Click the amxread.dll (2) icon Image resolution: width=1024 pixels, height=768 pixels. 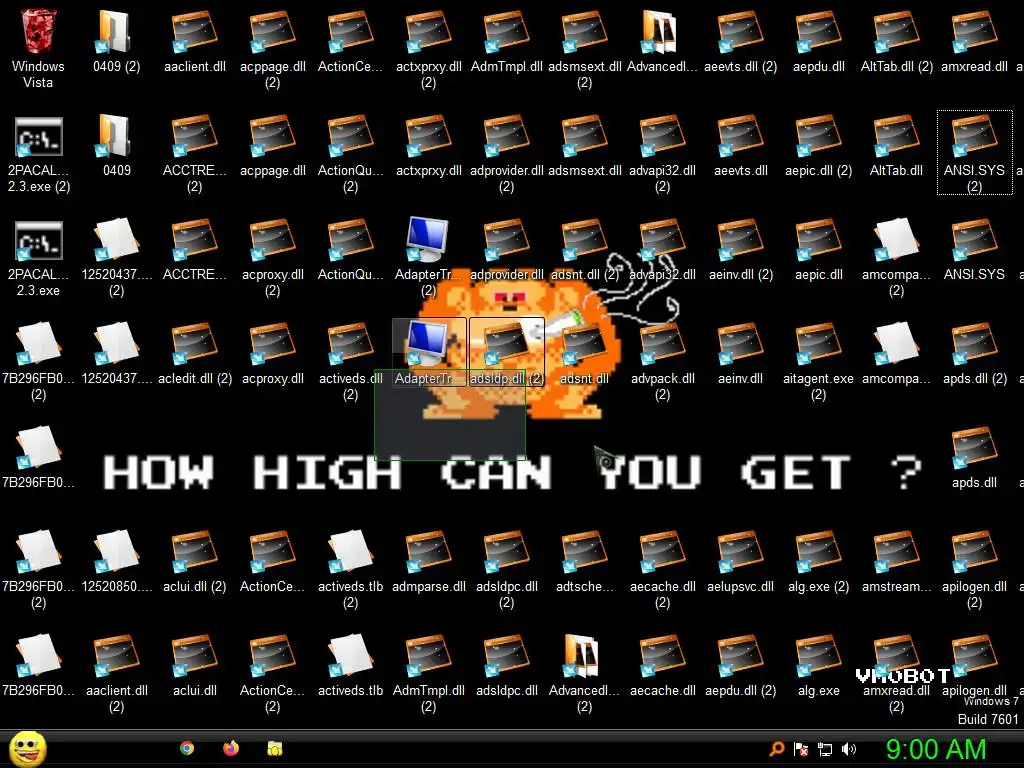point(896,656)
